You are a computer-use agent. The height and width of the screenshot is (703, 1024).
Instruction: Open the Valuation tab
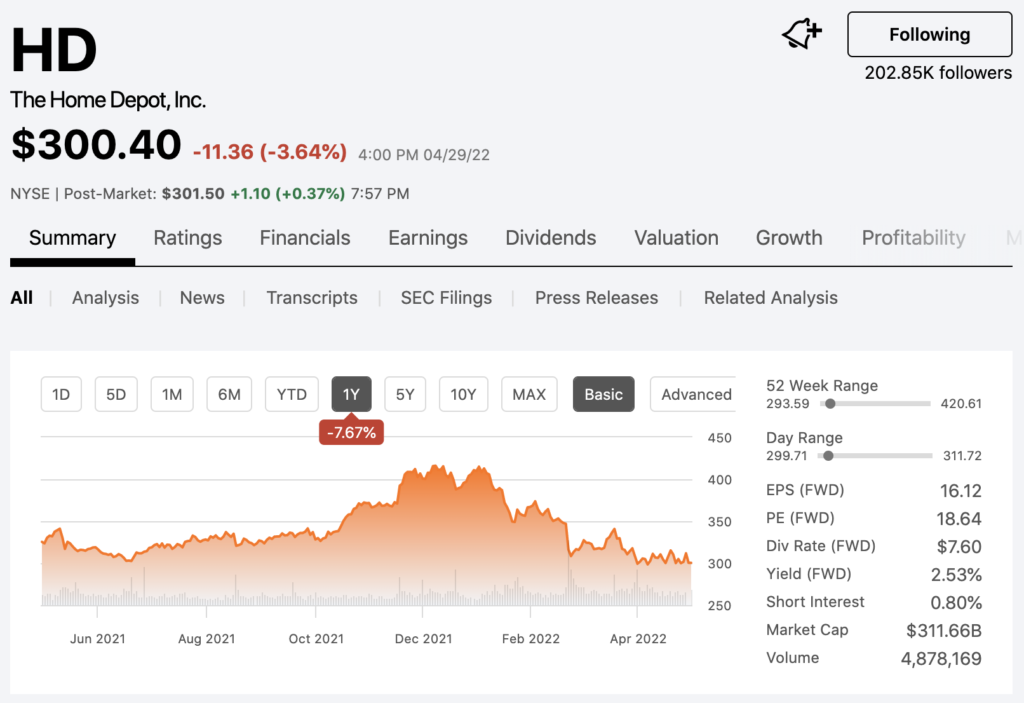click(676, 238)
